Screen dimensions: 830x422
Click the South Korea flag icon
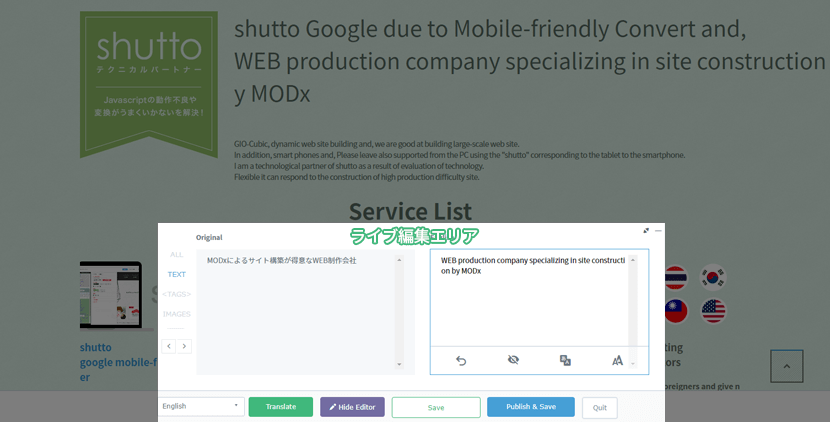[713, 277]
